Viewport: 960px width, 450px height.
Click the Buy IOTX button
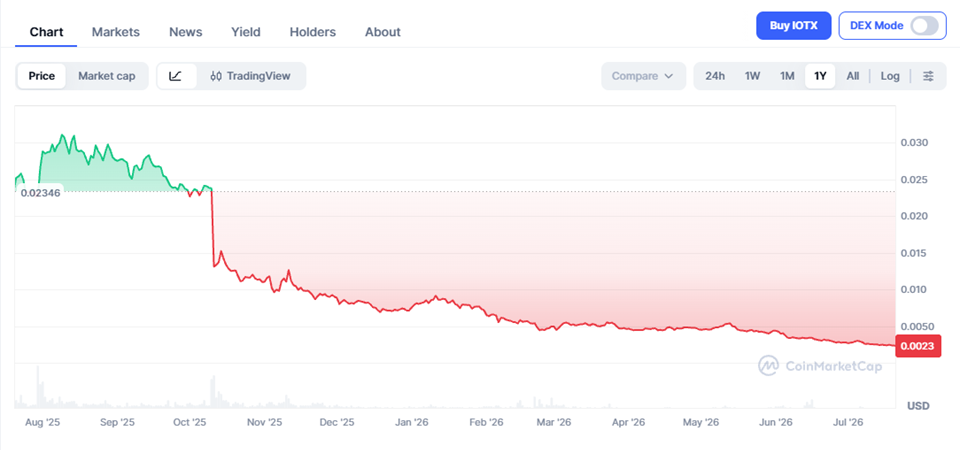793,26
